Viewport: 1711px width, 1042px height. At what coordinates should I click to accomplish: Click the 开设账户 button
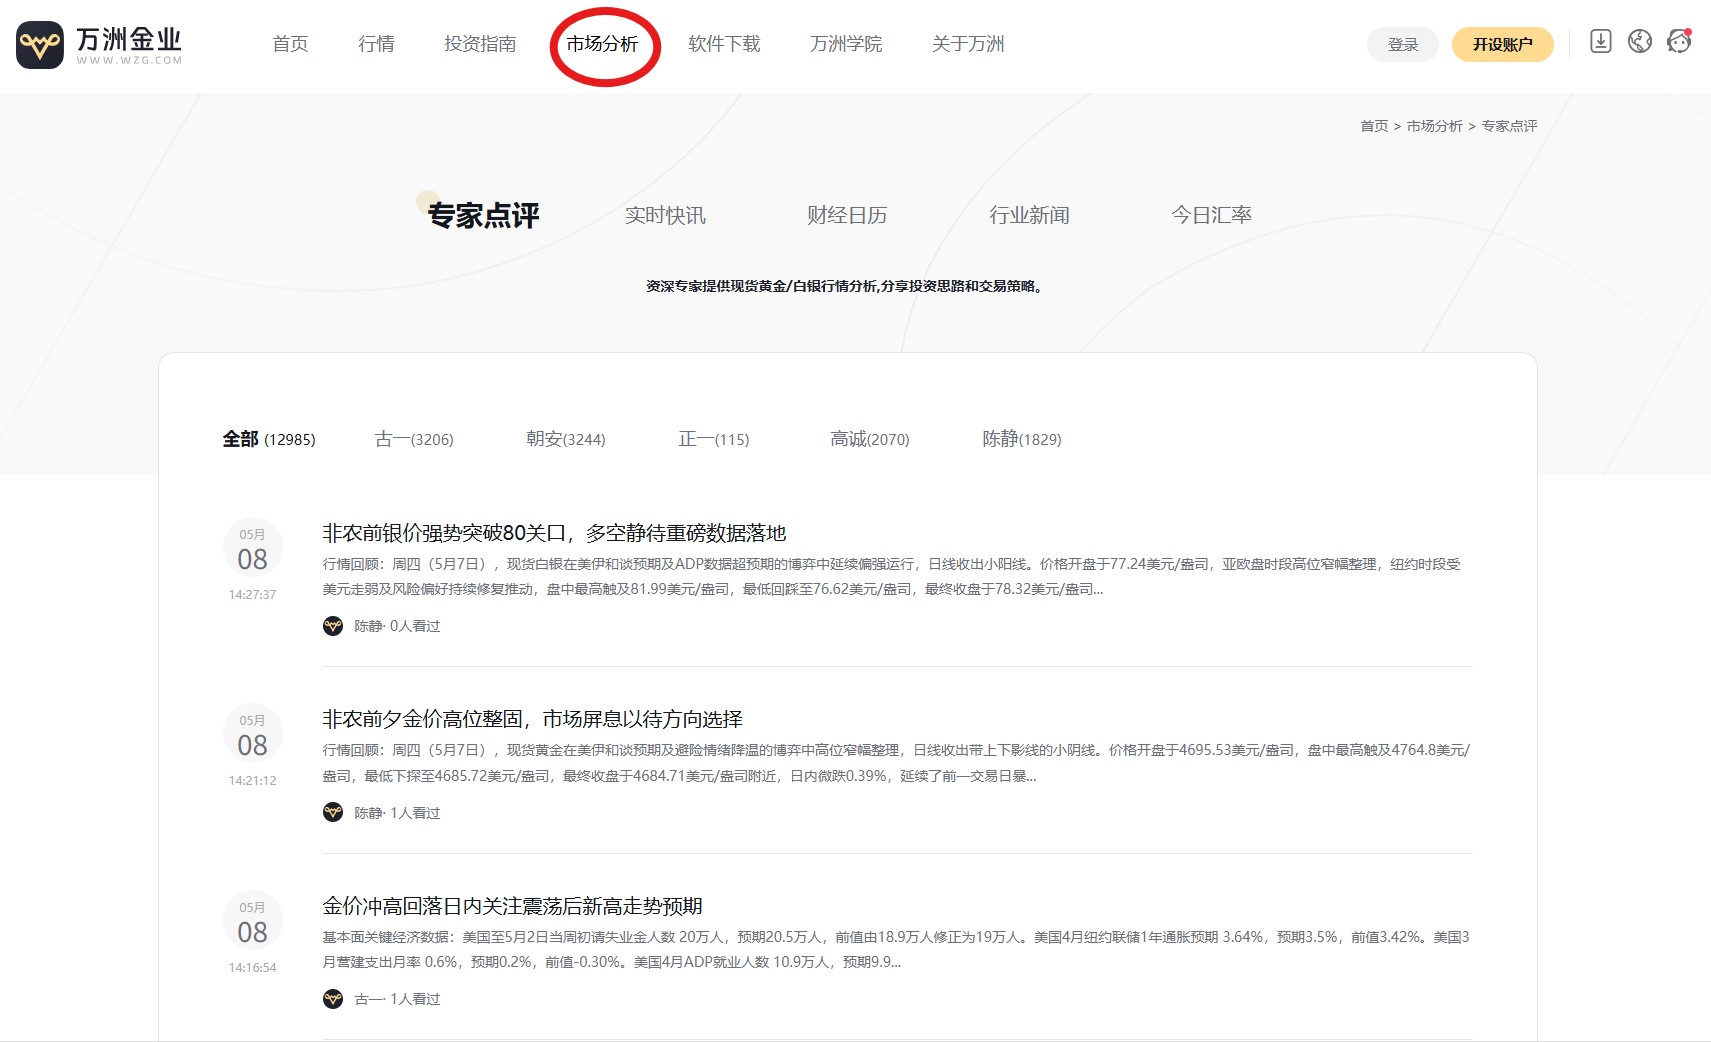(x=1503, y=44)
